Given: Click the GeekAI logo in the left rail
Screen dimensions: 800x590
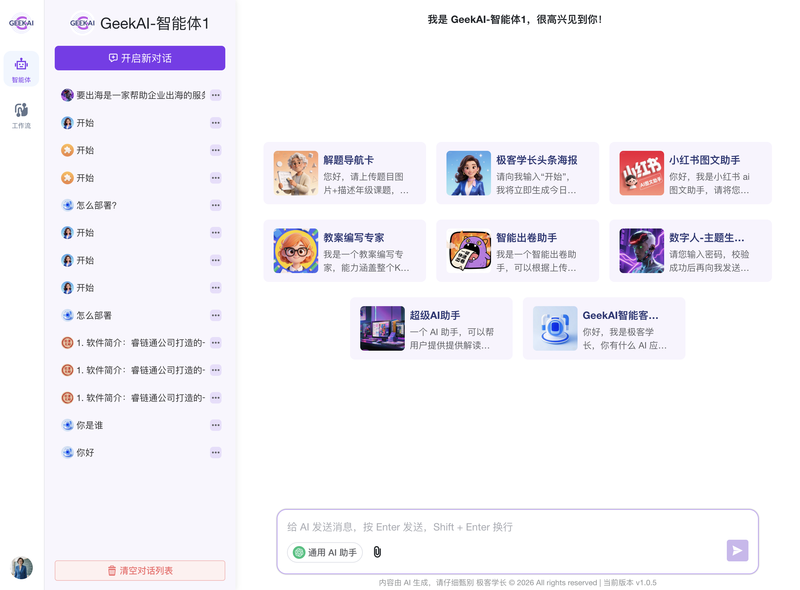Looking at the screenshot, I should [x=21, y=23].
